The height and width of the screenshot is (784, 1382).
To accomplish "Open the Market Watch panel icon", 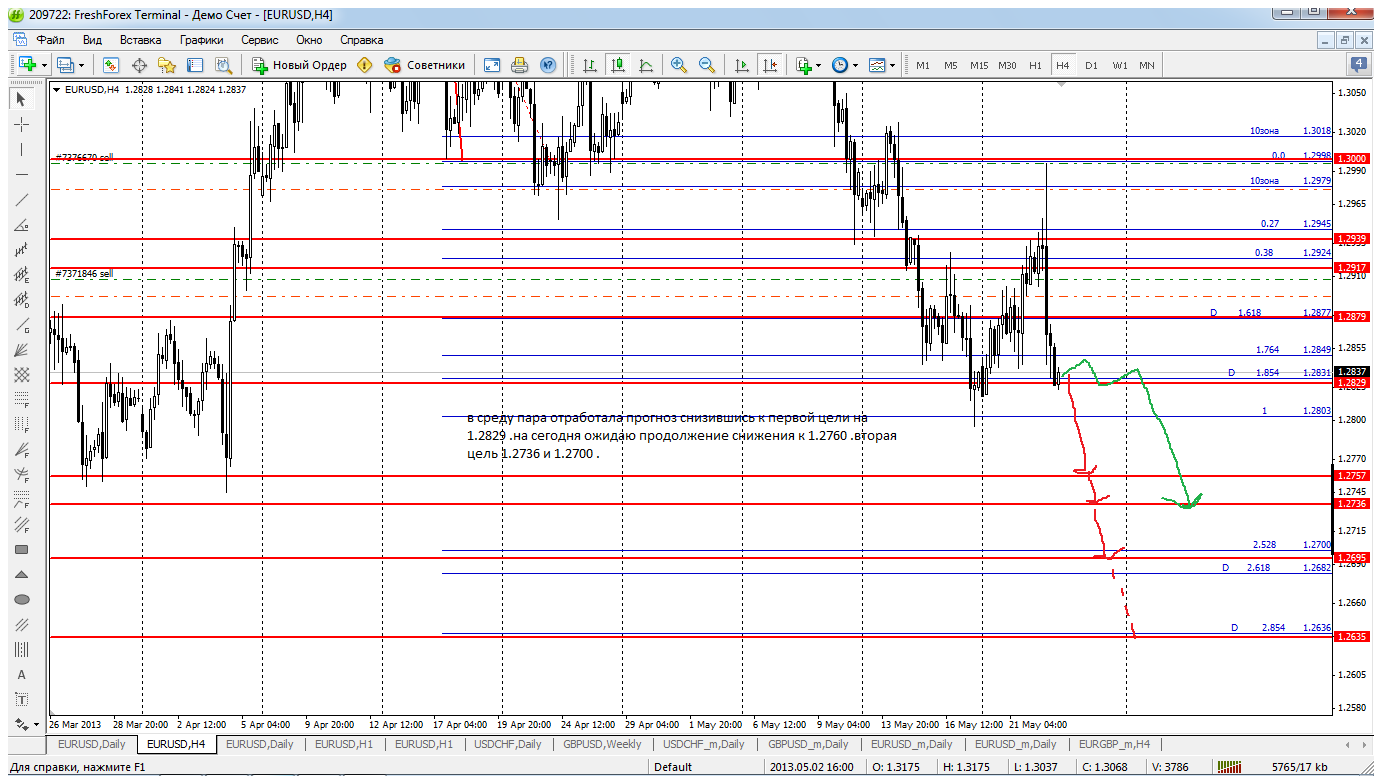I will pyautogui.click(x=111, y=65).
